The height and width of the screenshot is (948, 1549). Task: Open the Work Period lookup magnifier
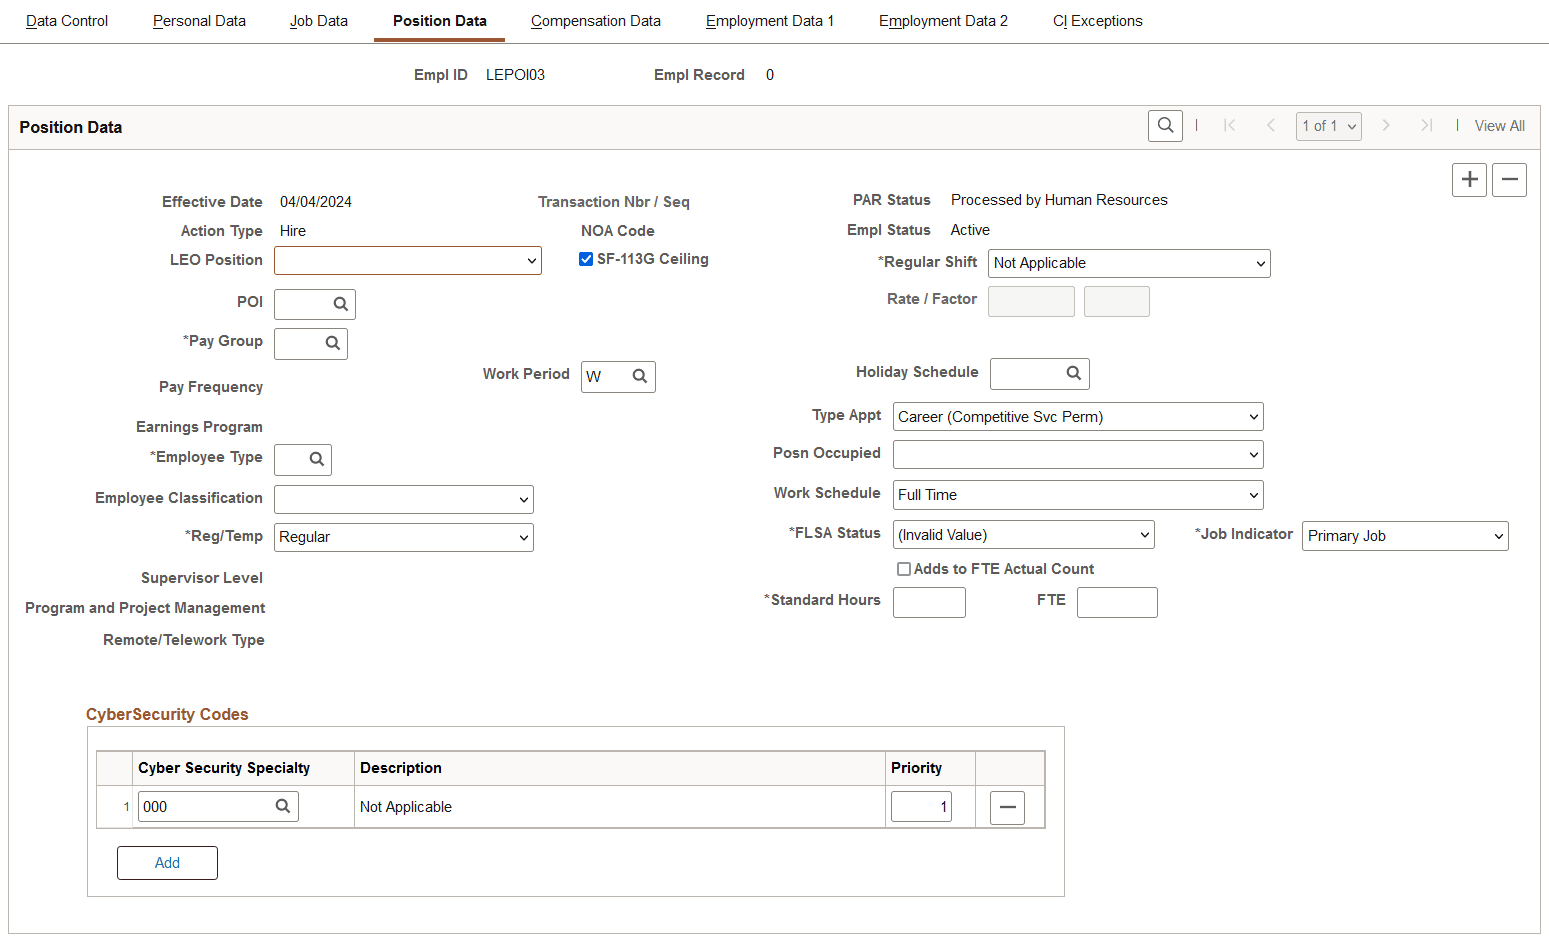pyautogui.click(x=641, y=376)
